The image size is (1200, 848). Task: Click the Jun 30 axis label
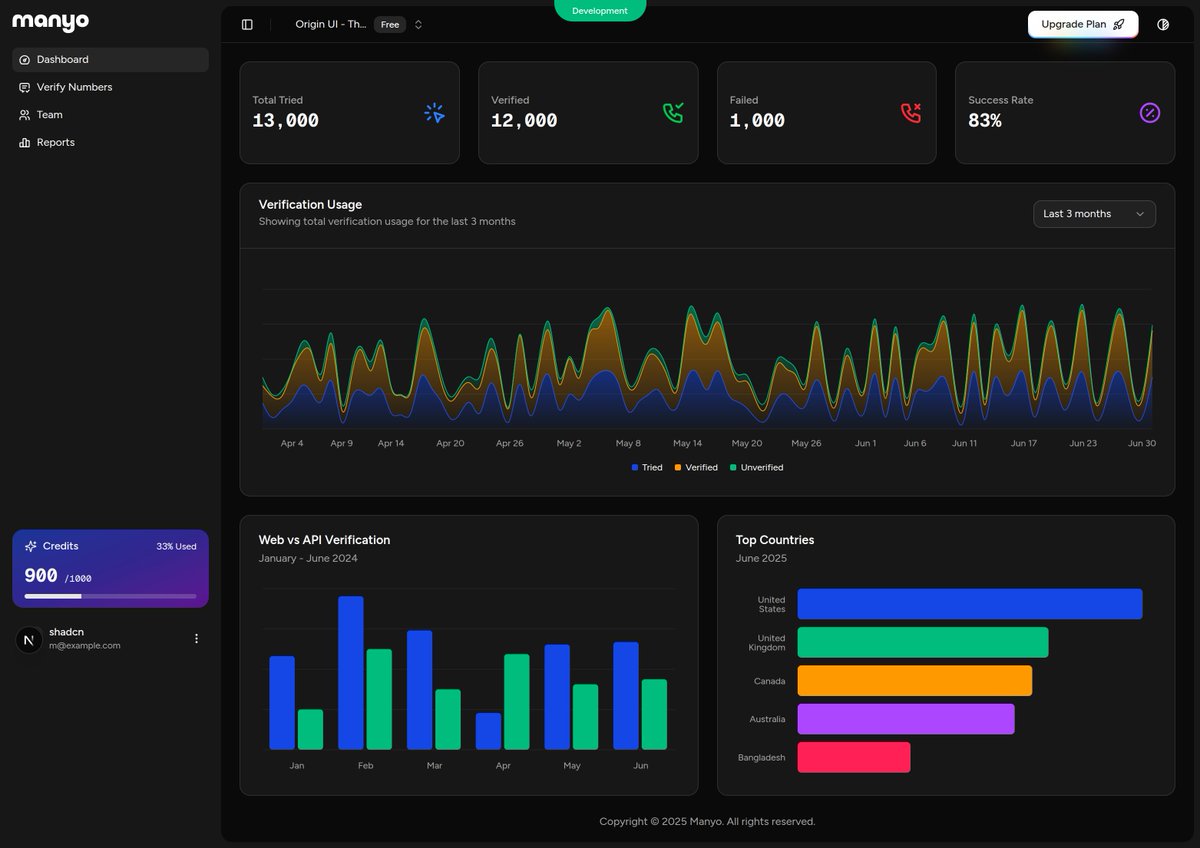1142,443
